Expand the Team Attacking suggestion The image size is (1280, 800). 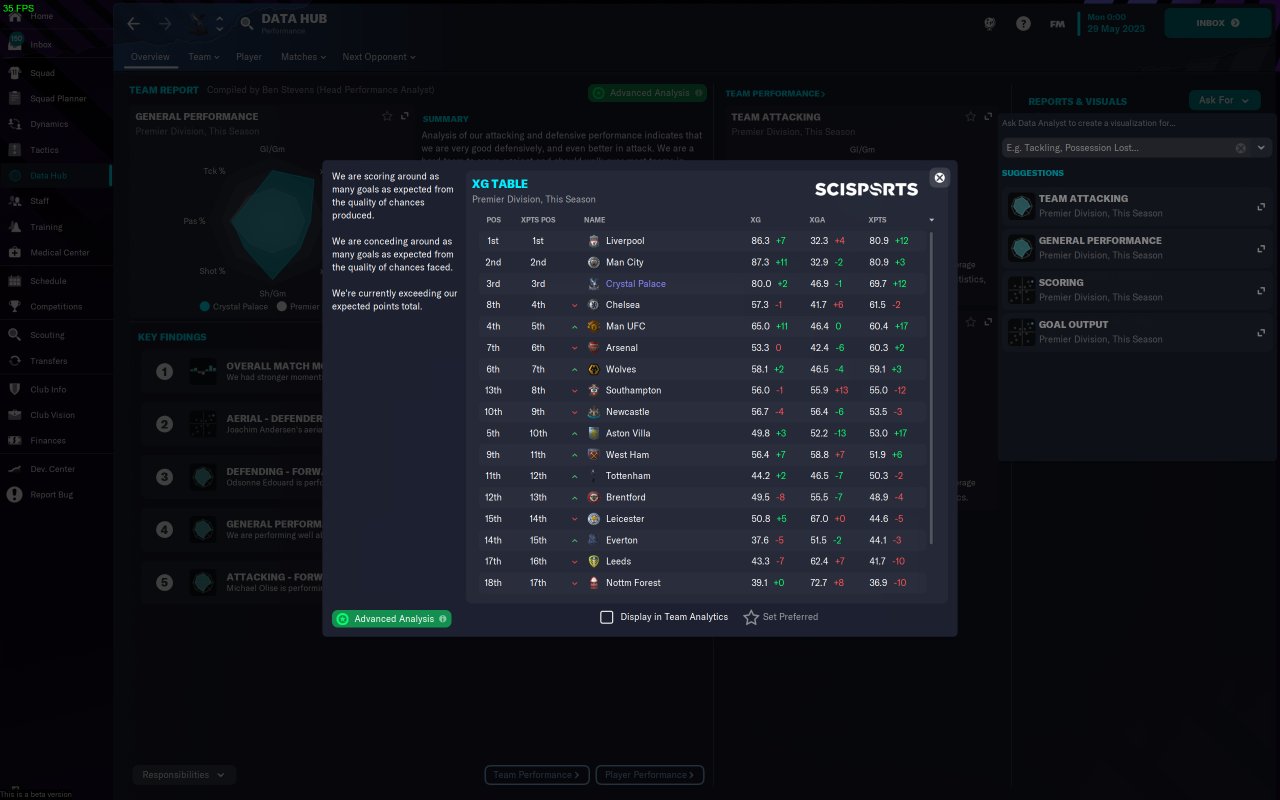pyautogui.click(x=1261, y=207)
